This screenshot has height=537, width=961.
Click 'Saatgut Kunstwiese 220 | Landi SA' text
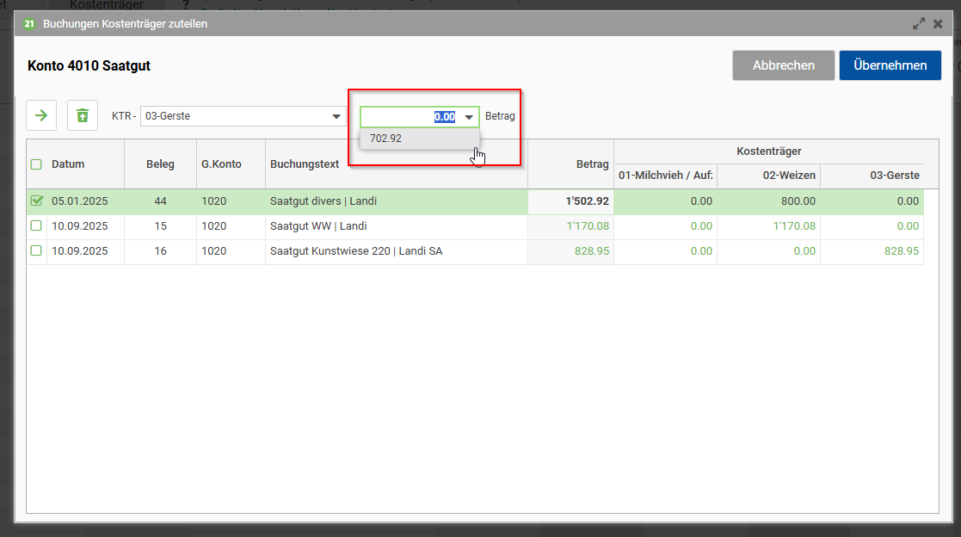356,251
